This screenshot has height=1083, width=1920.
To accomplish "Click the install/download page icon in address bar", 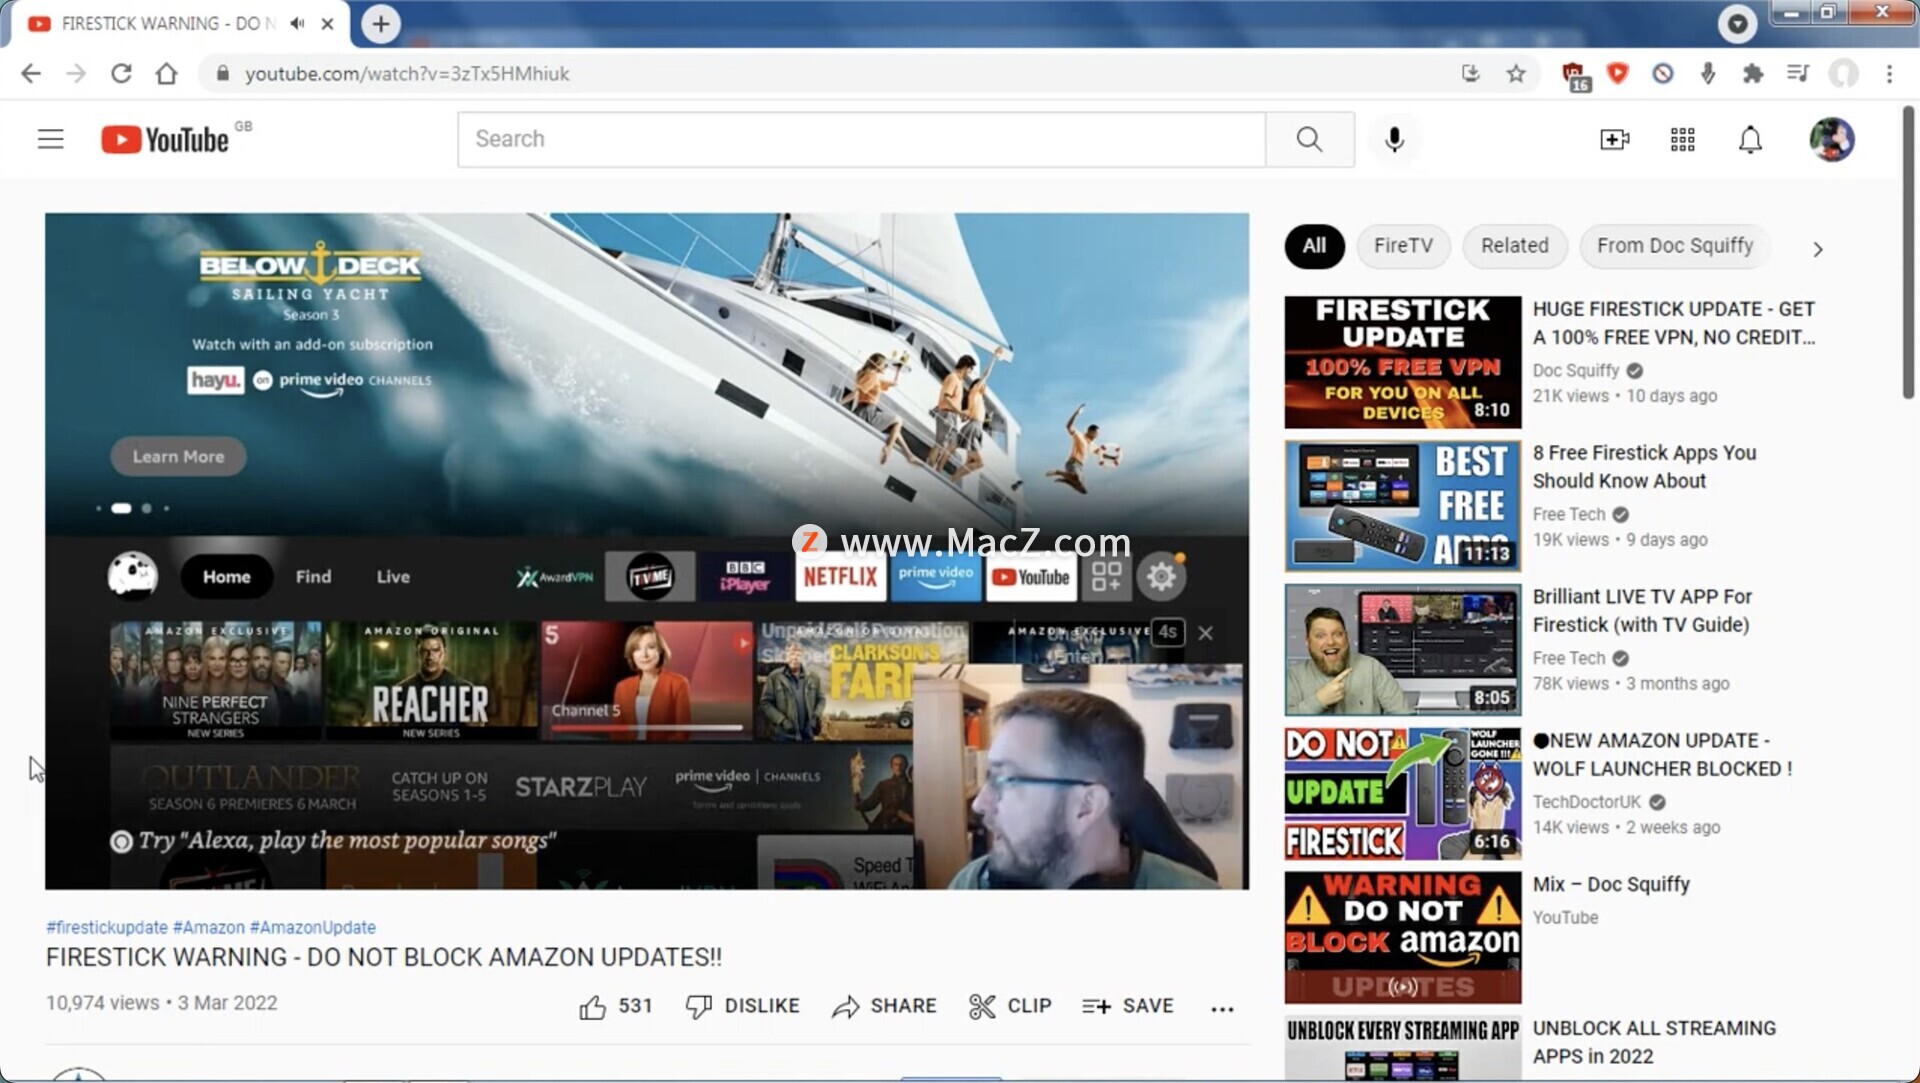I will click(1470, 73).
